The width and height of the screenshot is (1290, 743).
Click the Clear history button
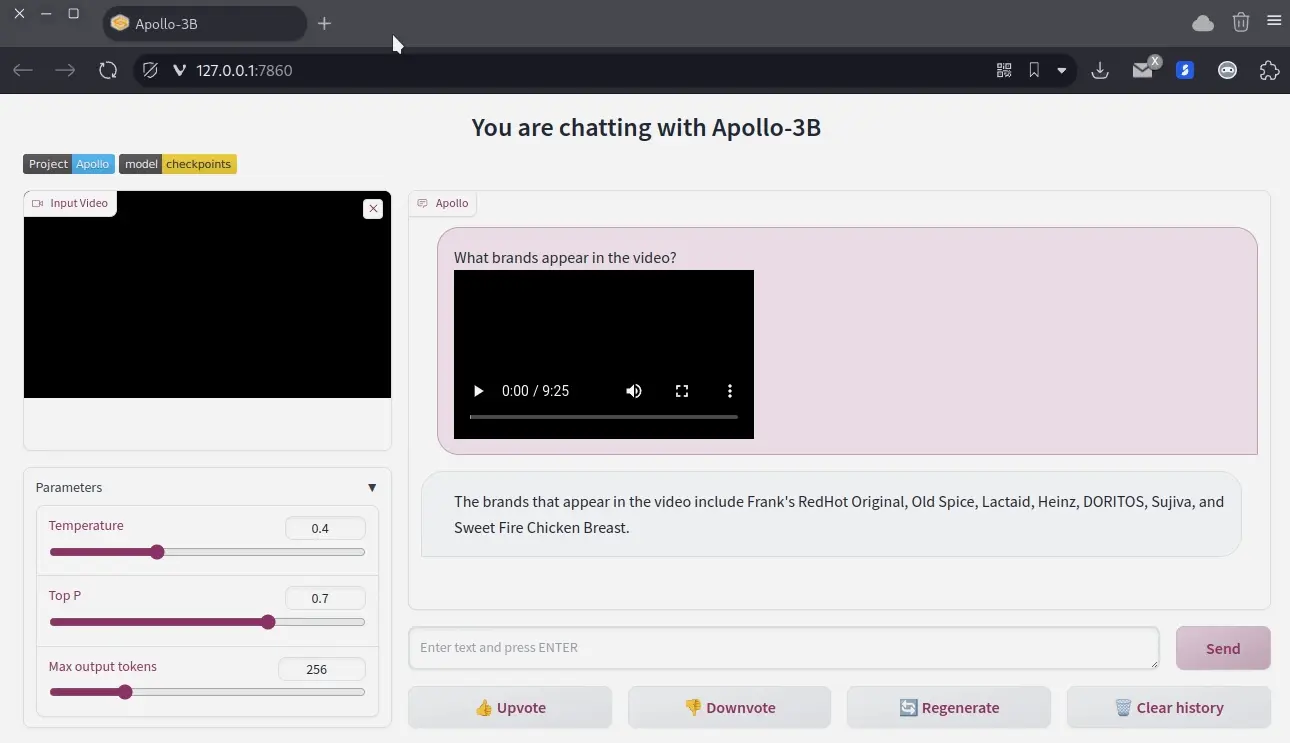[x=1169, y=707]
